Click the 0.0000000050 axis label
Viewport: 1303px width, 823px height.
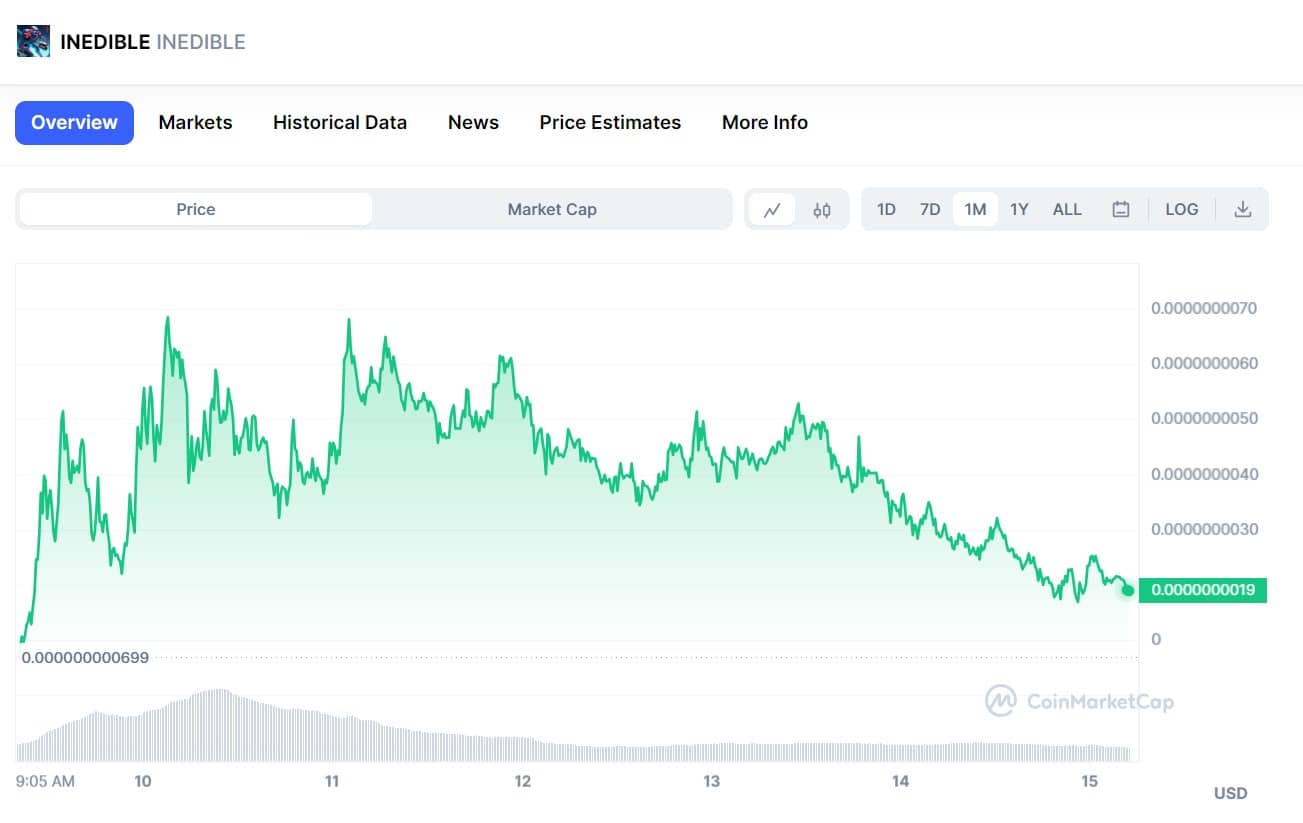[x=1204, y=418]
